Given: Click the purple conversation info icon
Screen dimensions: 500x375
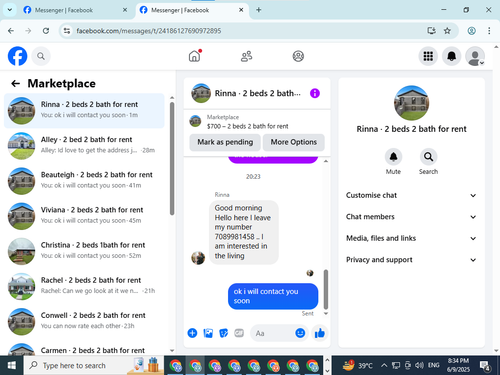Looking at the screenshot, I should coord(315,93).
